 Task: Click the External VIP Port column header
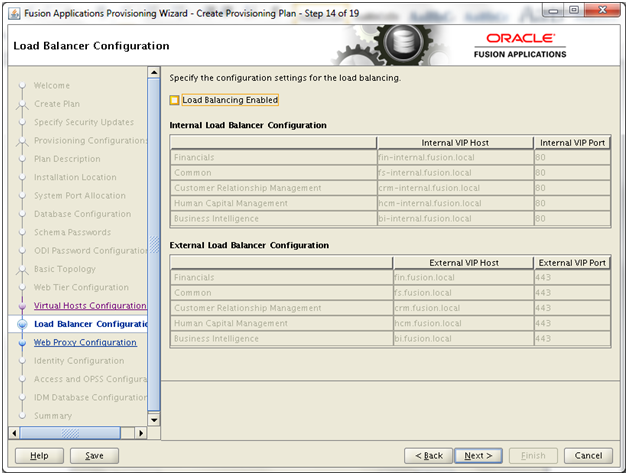(x=572, y=263)
